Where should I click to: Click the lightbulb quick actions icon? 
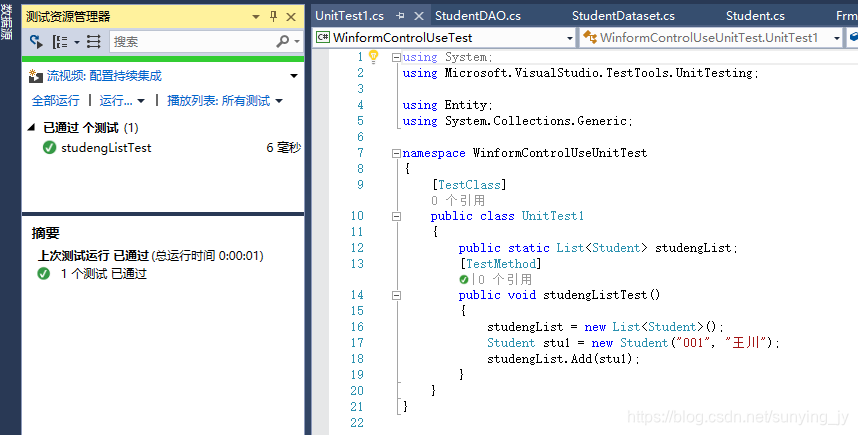click(374, 56)
